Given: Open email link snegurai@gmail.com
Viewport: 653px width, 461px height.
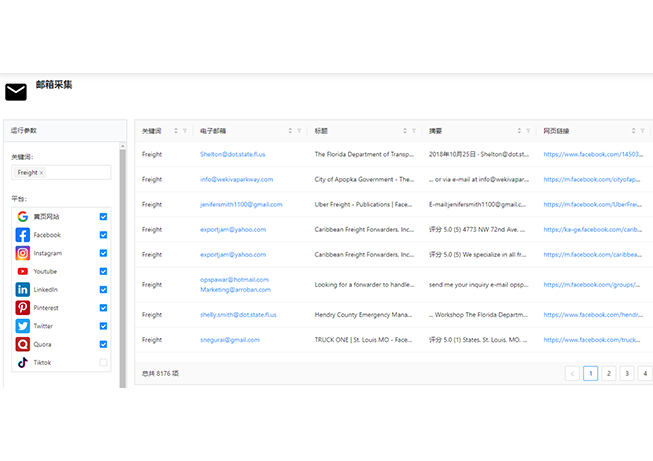Looking at the screenshot, I should point(229,340).
